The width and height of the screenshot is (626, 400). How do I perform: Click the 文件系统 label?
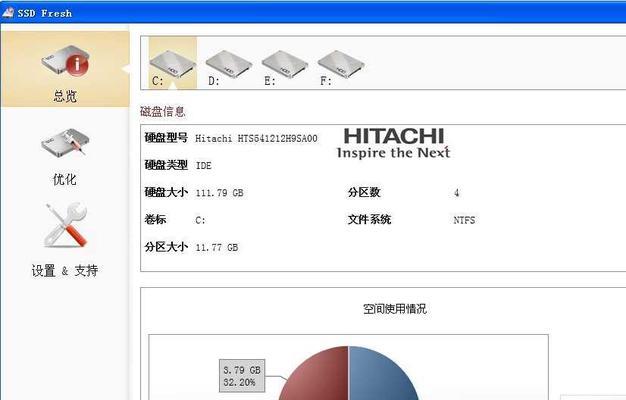coord(369,220)
